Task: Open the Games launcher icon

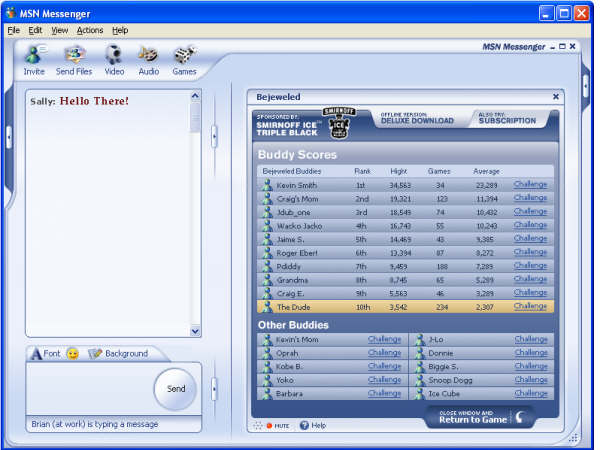Action: tap(184, 60)
